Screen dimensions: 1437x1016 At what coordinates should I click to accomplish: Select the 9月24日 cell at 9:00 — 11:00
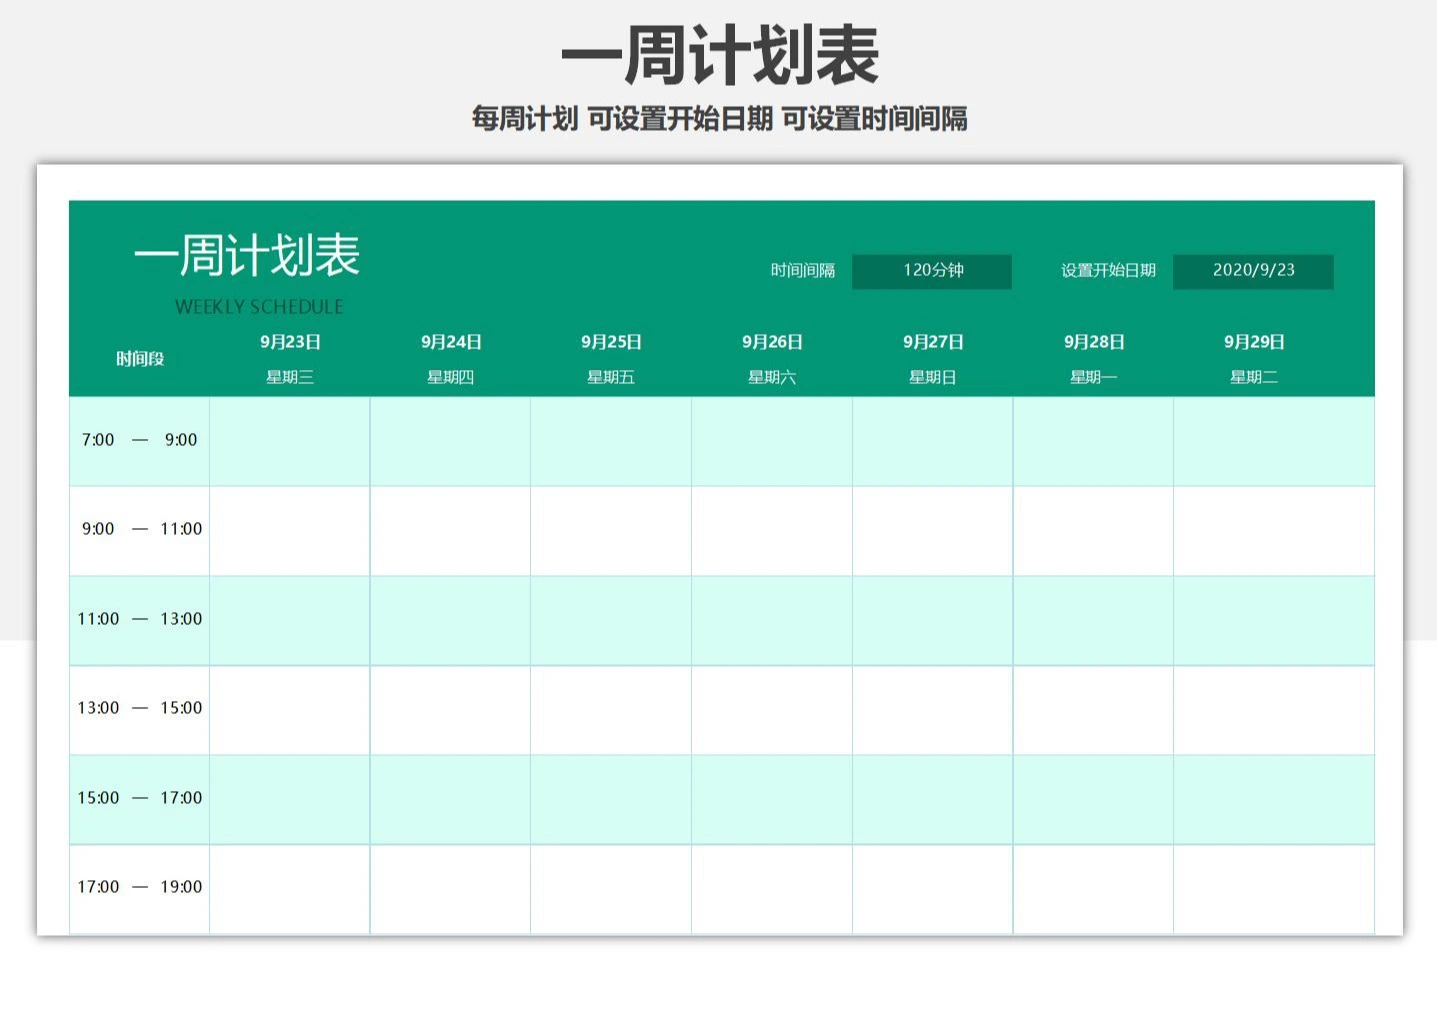click(x=450, y=530)
